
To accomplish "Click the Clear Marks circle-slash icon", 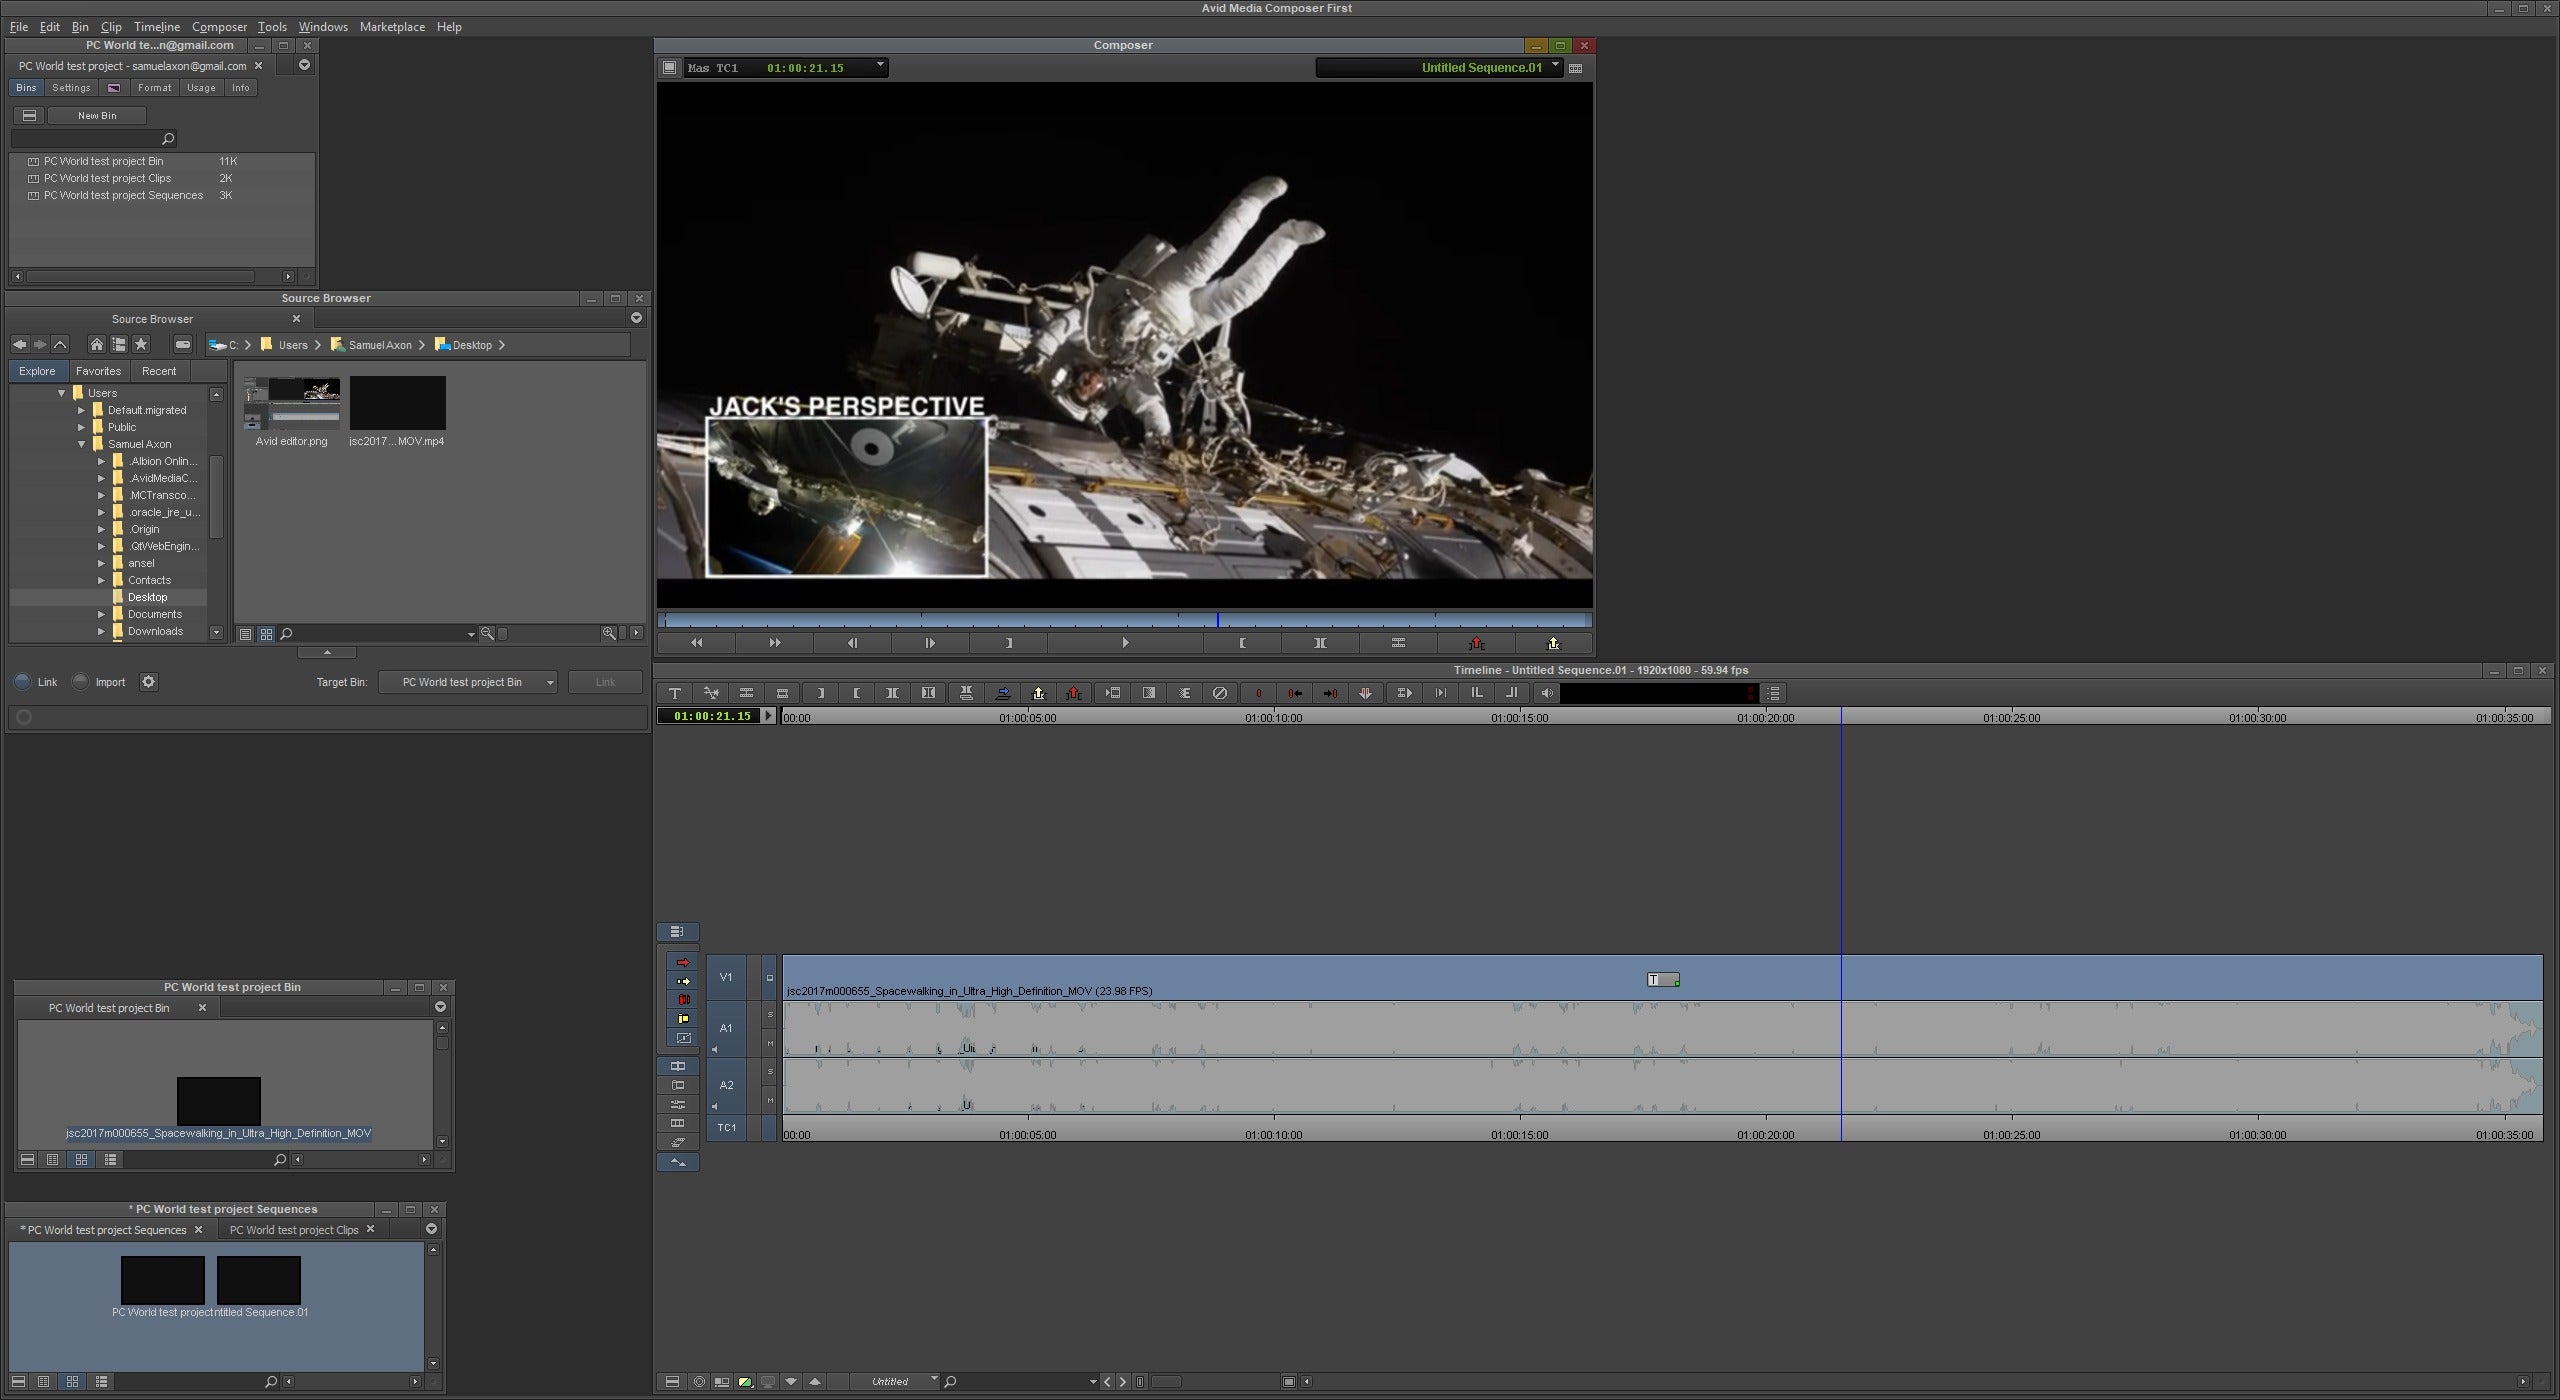I will (x=1220, y=693).
